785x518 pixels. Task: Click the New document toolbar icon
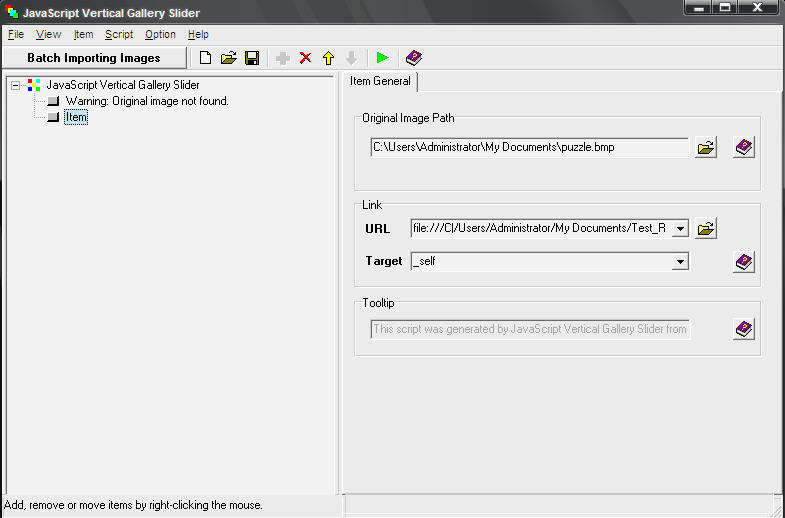pos(205,58)
